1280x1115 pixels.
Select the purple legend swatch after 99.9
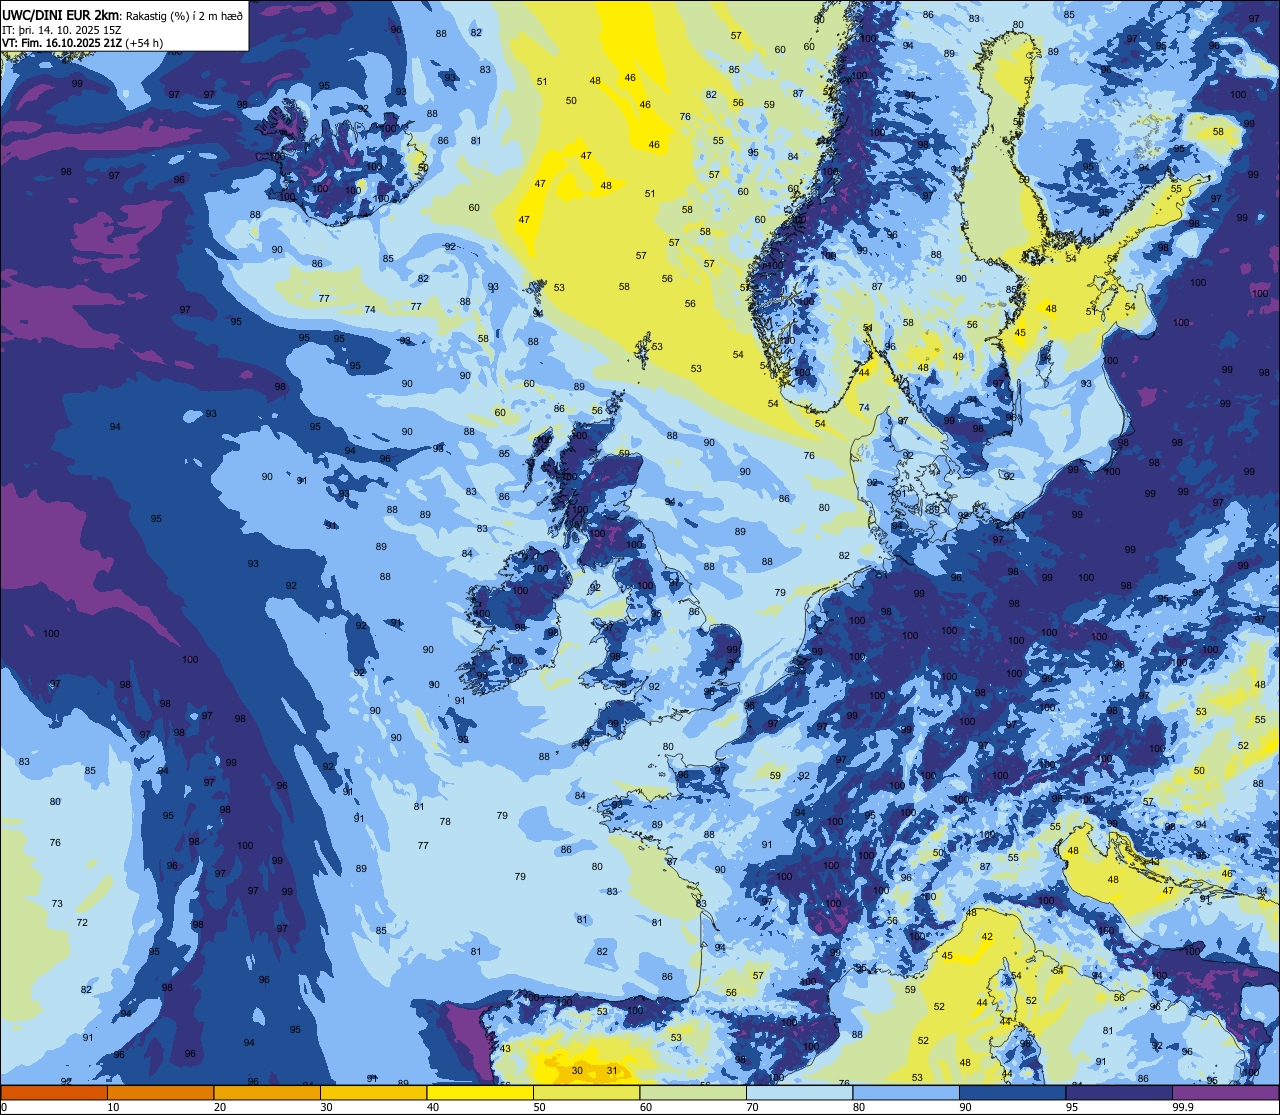pos(1225,1093)
